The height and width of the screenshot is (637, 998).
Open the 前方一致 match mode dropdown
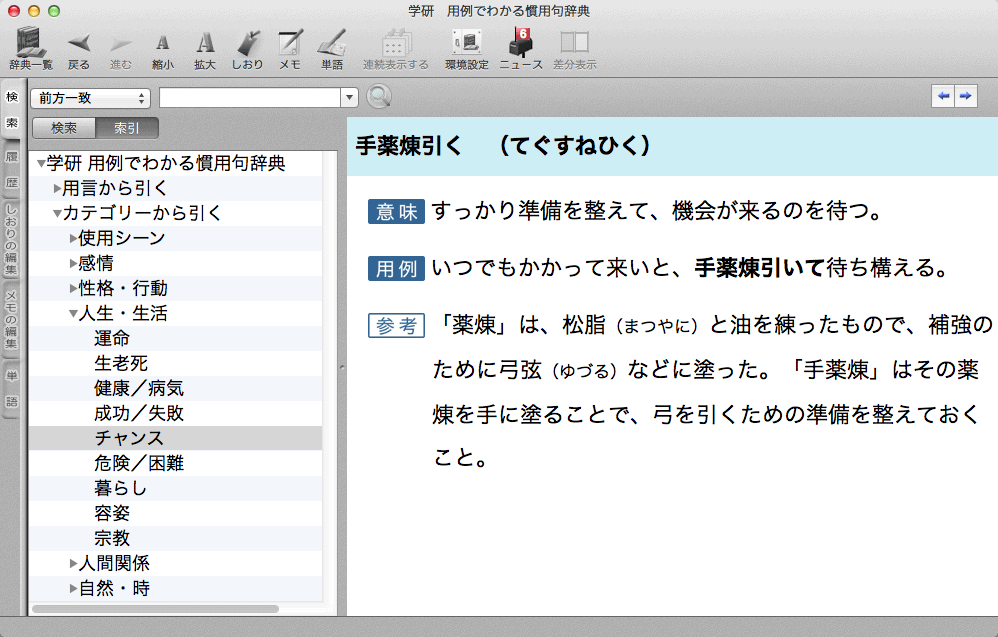click(90, 98)
